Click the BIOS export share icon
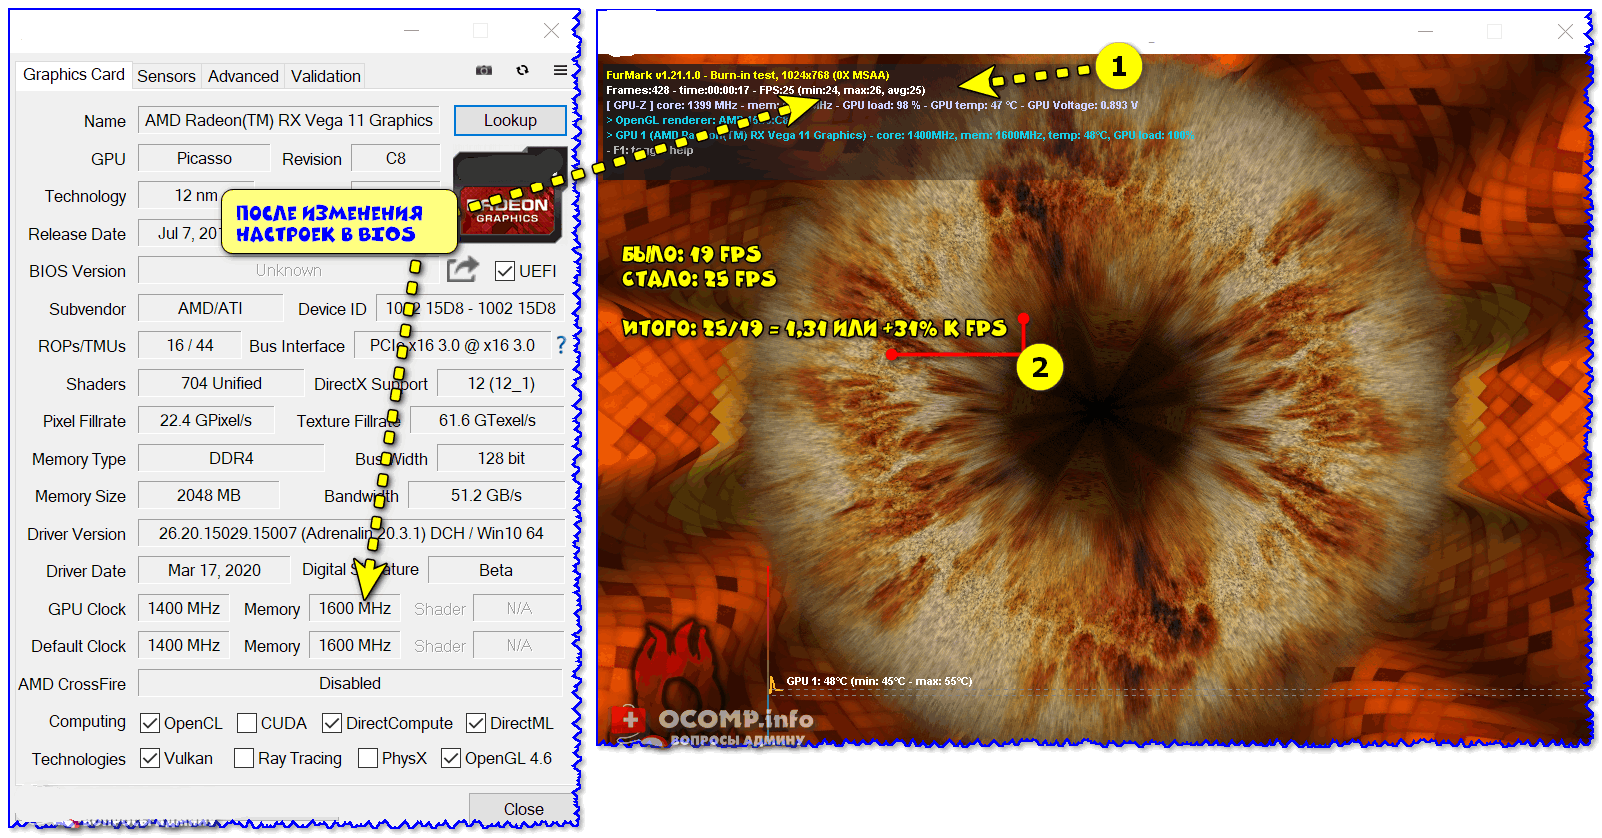The height and width of the screenshot is (838, 1602). coord(462,270)
